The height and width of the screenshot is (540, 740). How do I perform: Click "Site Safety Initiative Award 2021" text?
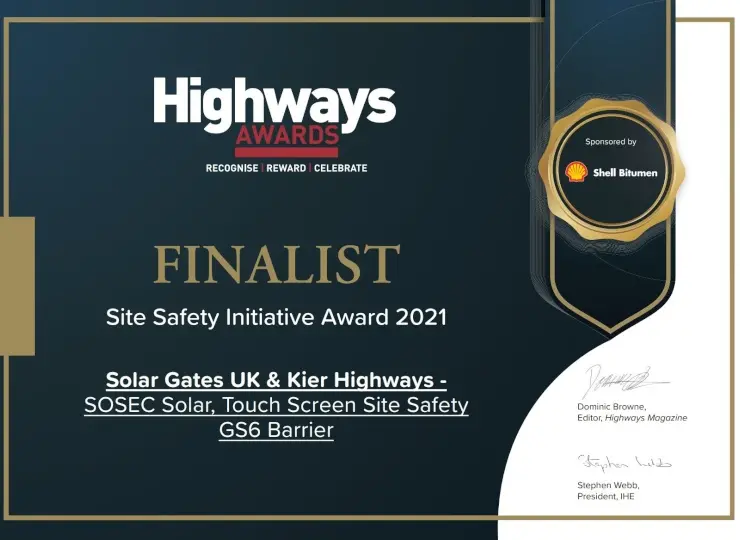276,317
